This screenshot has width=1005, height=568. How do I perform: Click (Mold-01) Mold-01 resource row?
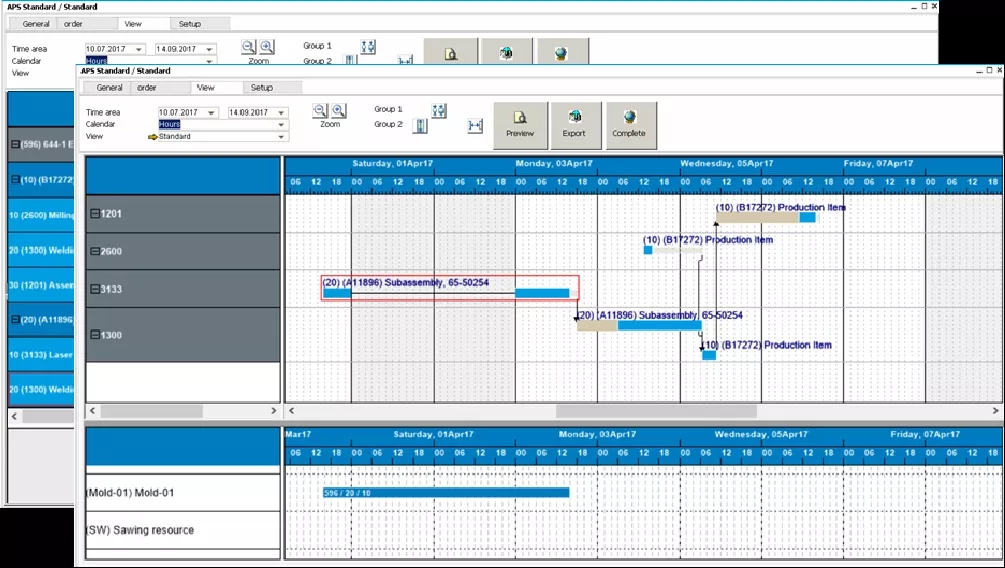183,492
